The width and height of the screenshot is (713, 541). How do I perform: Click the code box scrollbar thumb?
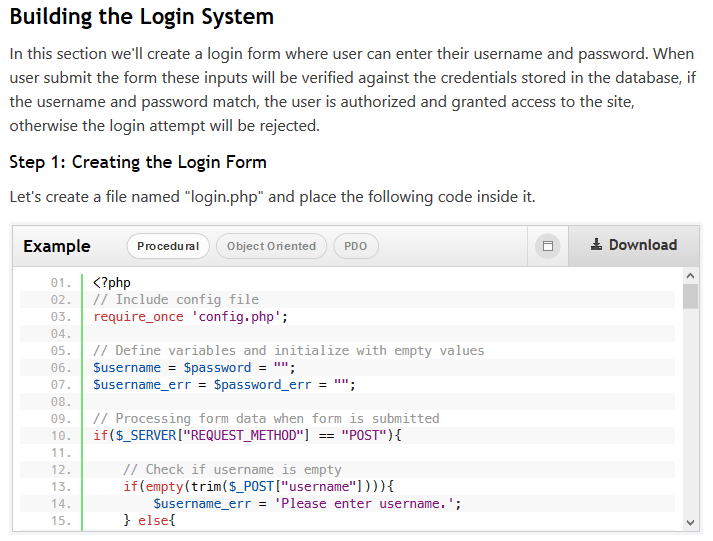click(x=690, y=296)
